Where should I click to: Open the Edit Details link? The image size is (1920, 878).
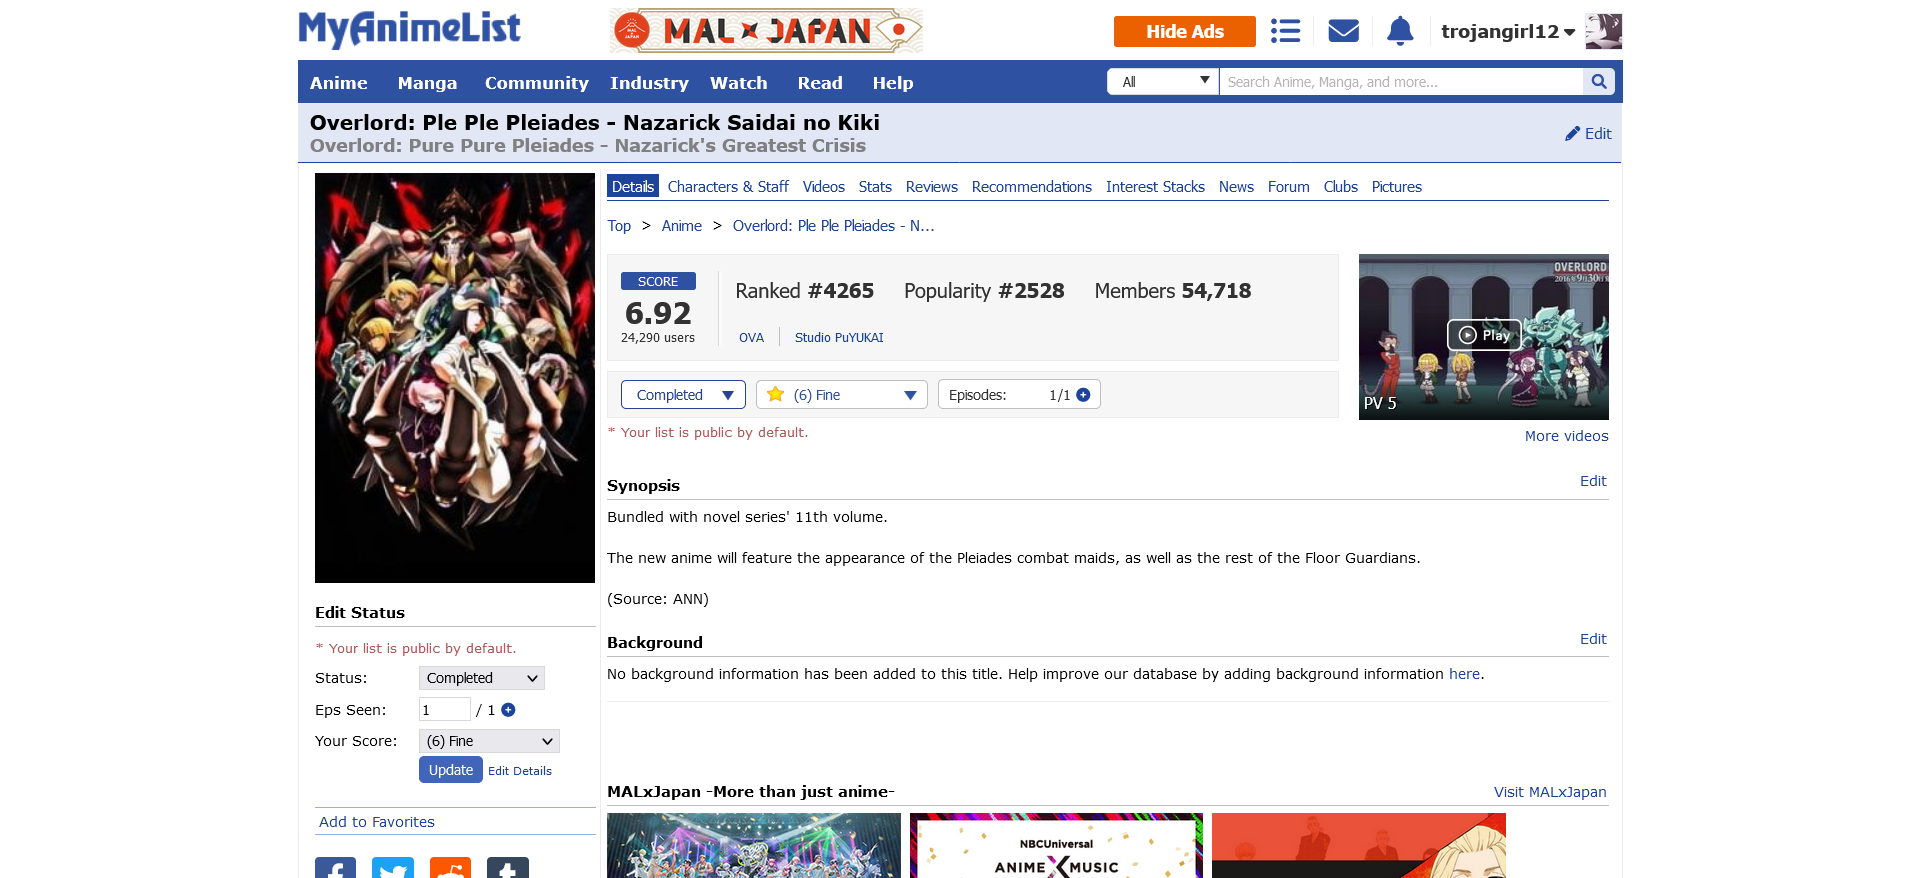click(520, 771)
